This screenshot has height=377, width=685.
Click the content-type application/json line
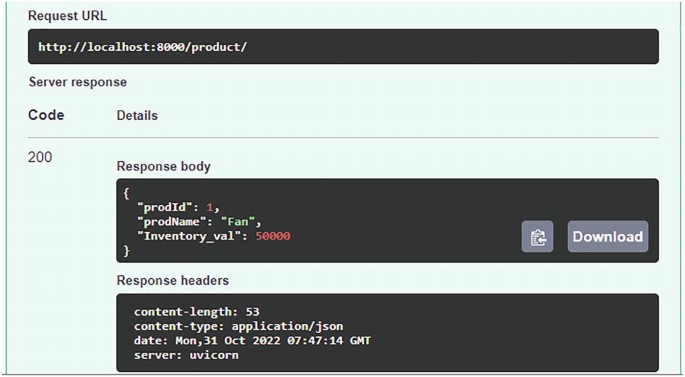tap(239, 326)
